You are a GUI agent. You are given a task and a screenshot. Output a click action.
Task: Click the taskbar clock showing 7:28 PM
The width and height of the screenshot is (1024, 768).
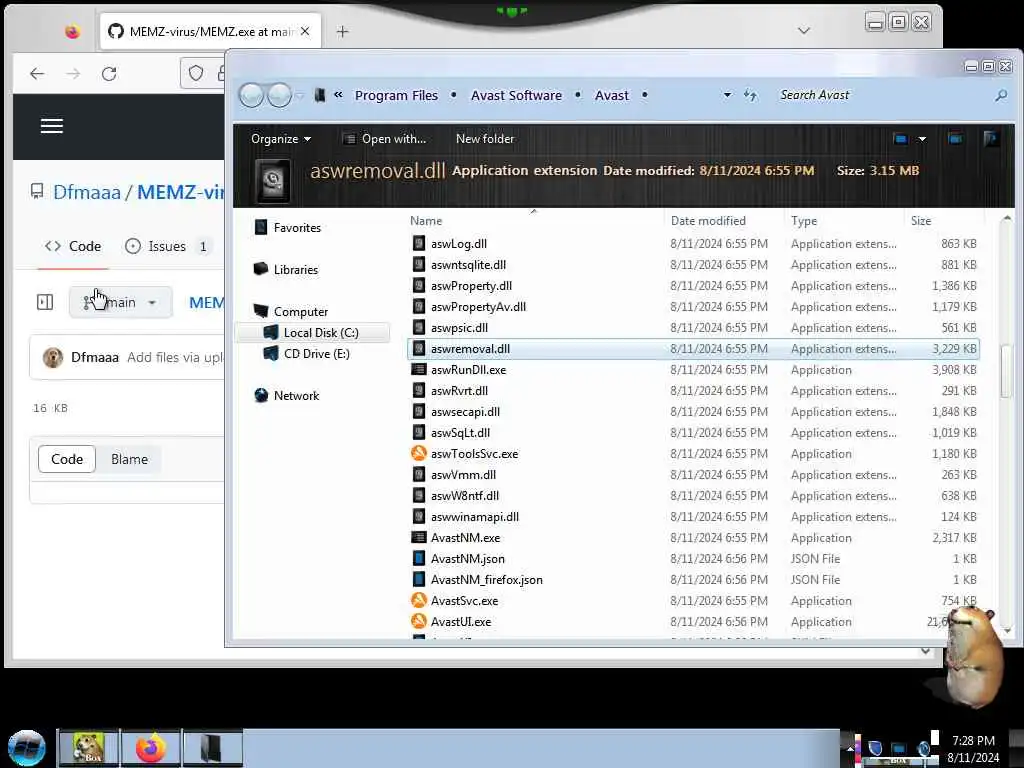pos(973,741)
